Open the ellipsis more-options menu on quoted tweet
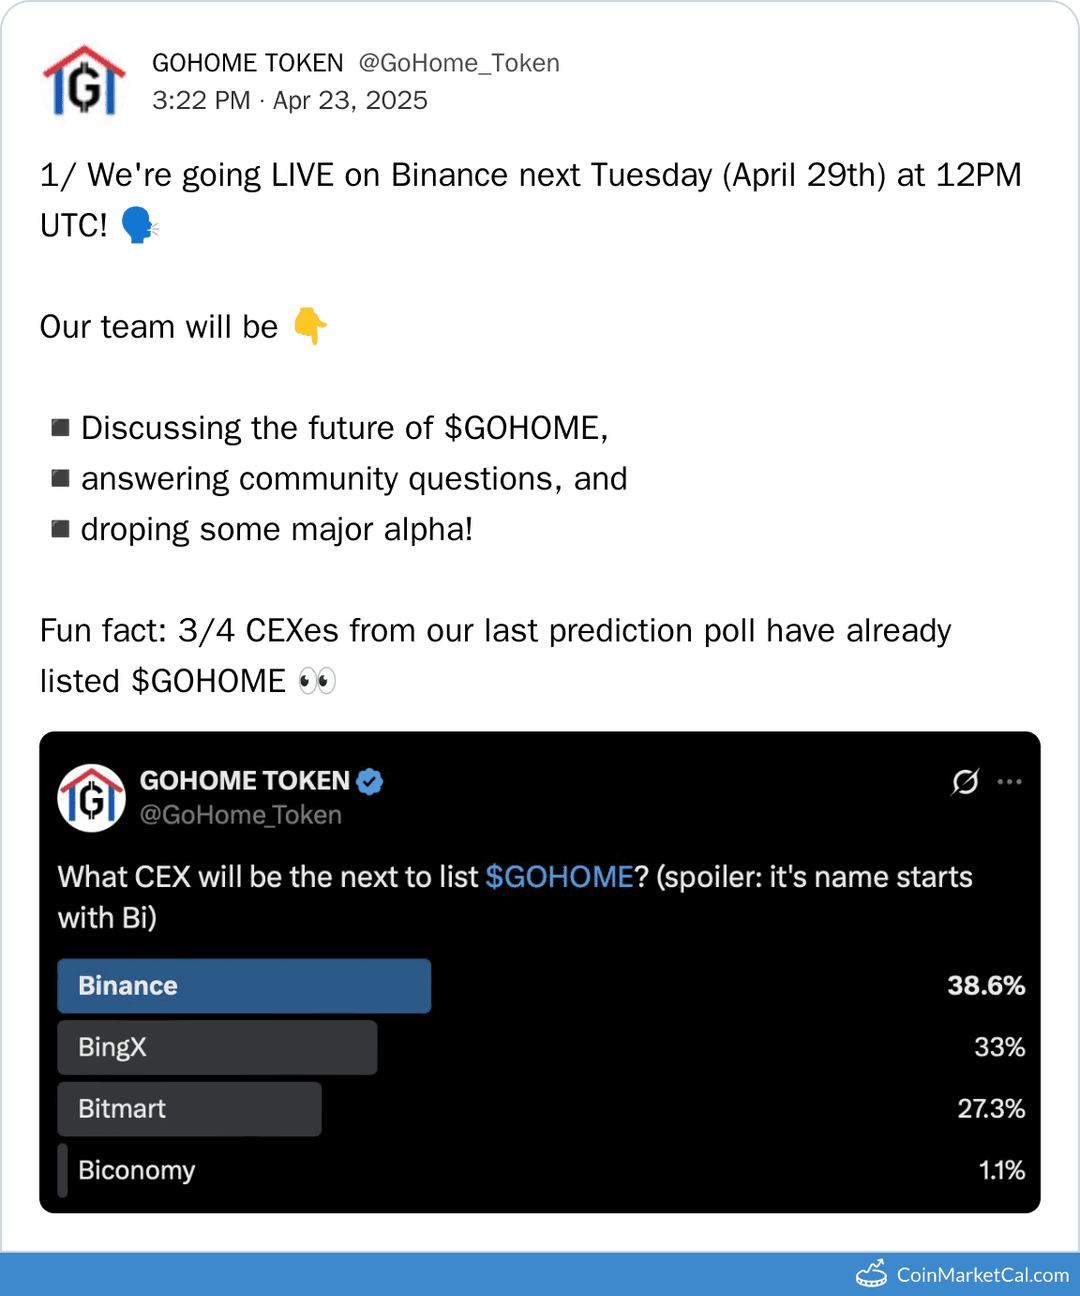This screenshot has width=1080, height=1296. click(x=1010, y=782)
